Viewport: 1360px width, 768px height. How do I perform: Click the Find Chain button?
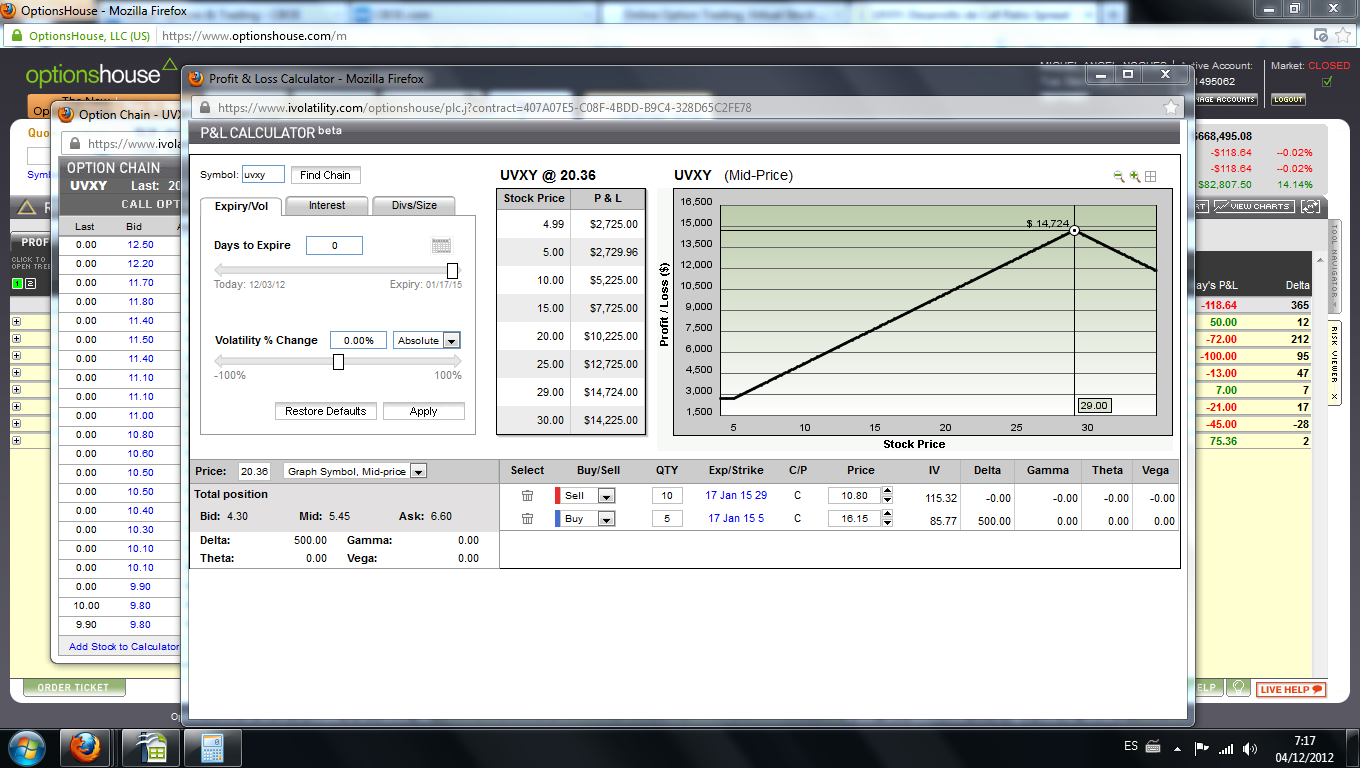pos(325,175)
